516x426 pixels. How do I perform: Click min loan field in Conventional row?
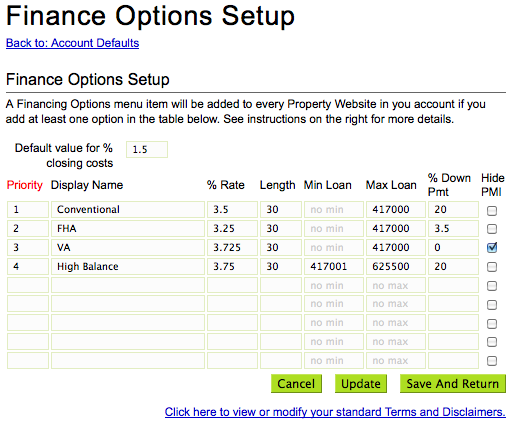point(334,210)
